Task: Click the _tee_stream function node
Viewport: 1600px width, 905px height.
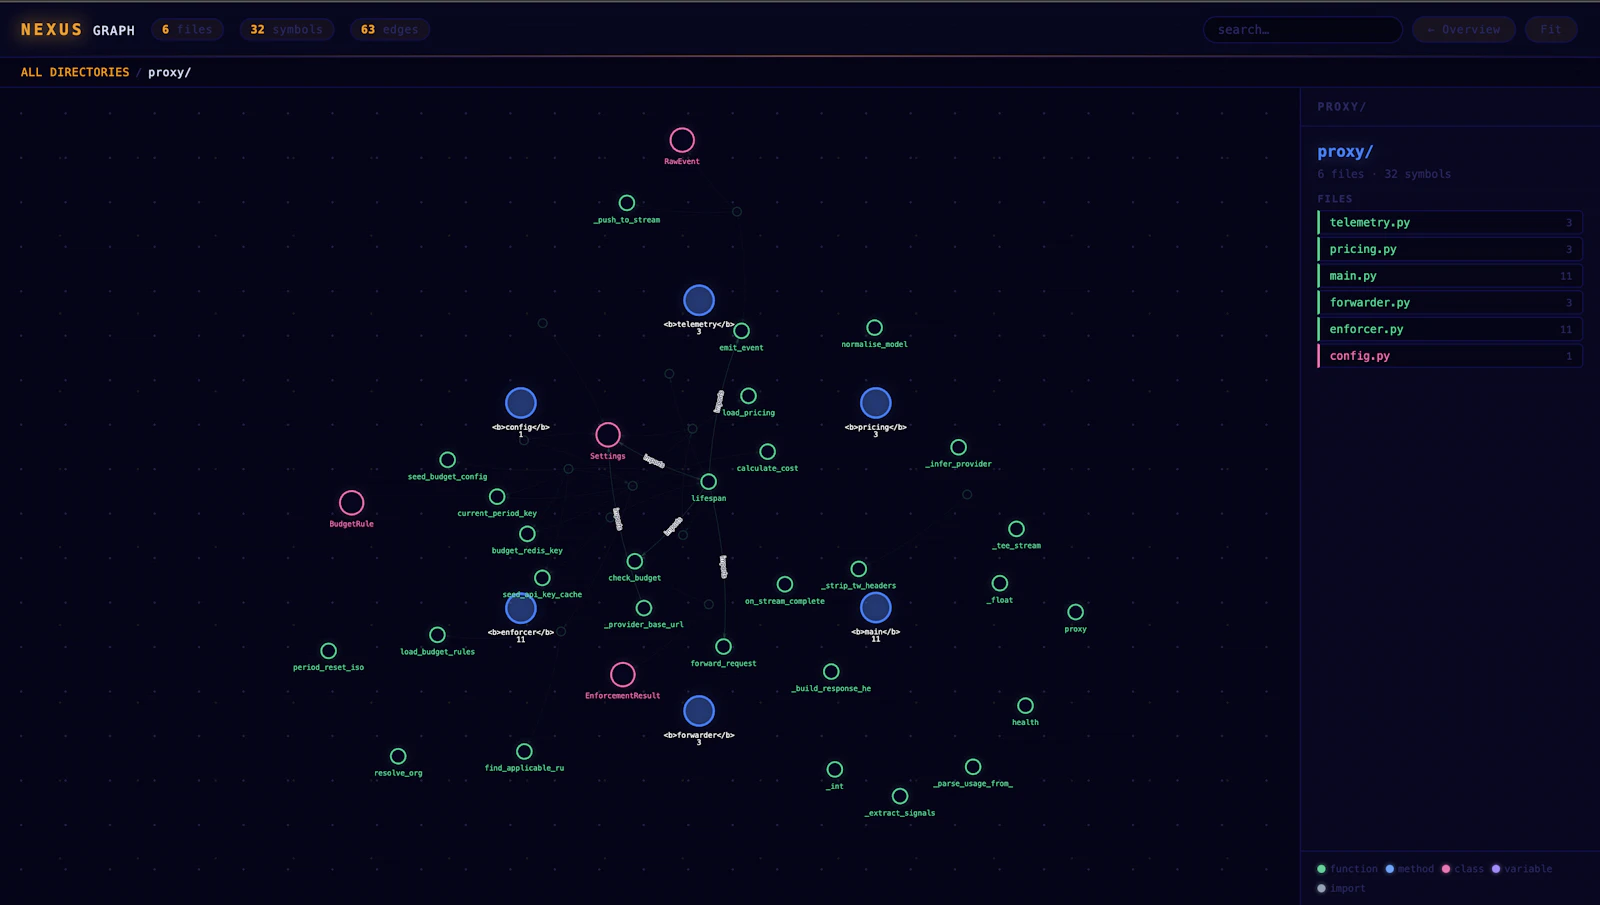Action: click(x=1017, y=529)
